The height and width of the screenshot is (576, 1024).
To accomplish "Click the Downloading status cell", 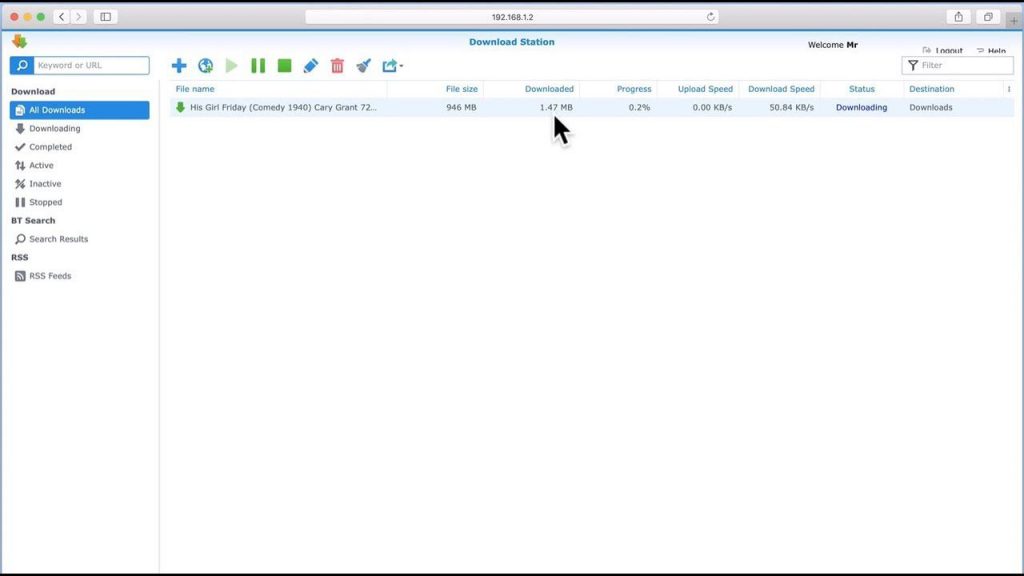I will [861, 107].
